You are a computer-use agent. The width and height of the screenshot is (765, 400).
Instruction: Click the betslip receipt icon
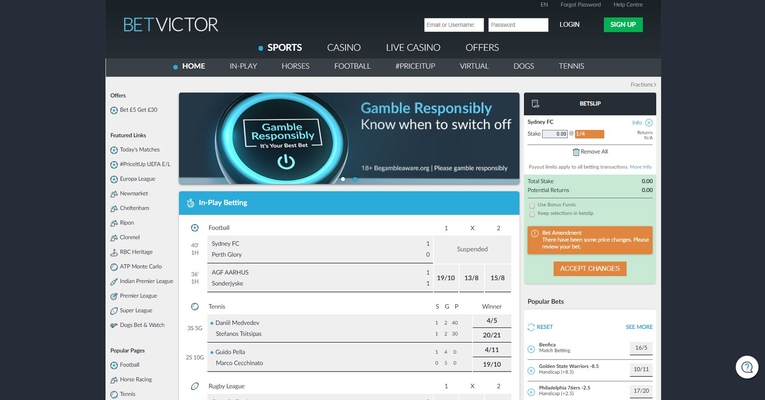coord(535,103)
